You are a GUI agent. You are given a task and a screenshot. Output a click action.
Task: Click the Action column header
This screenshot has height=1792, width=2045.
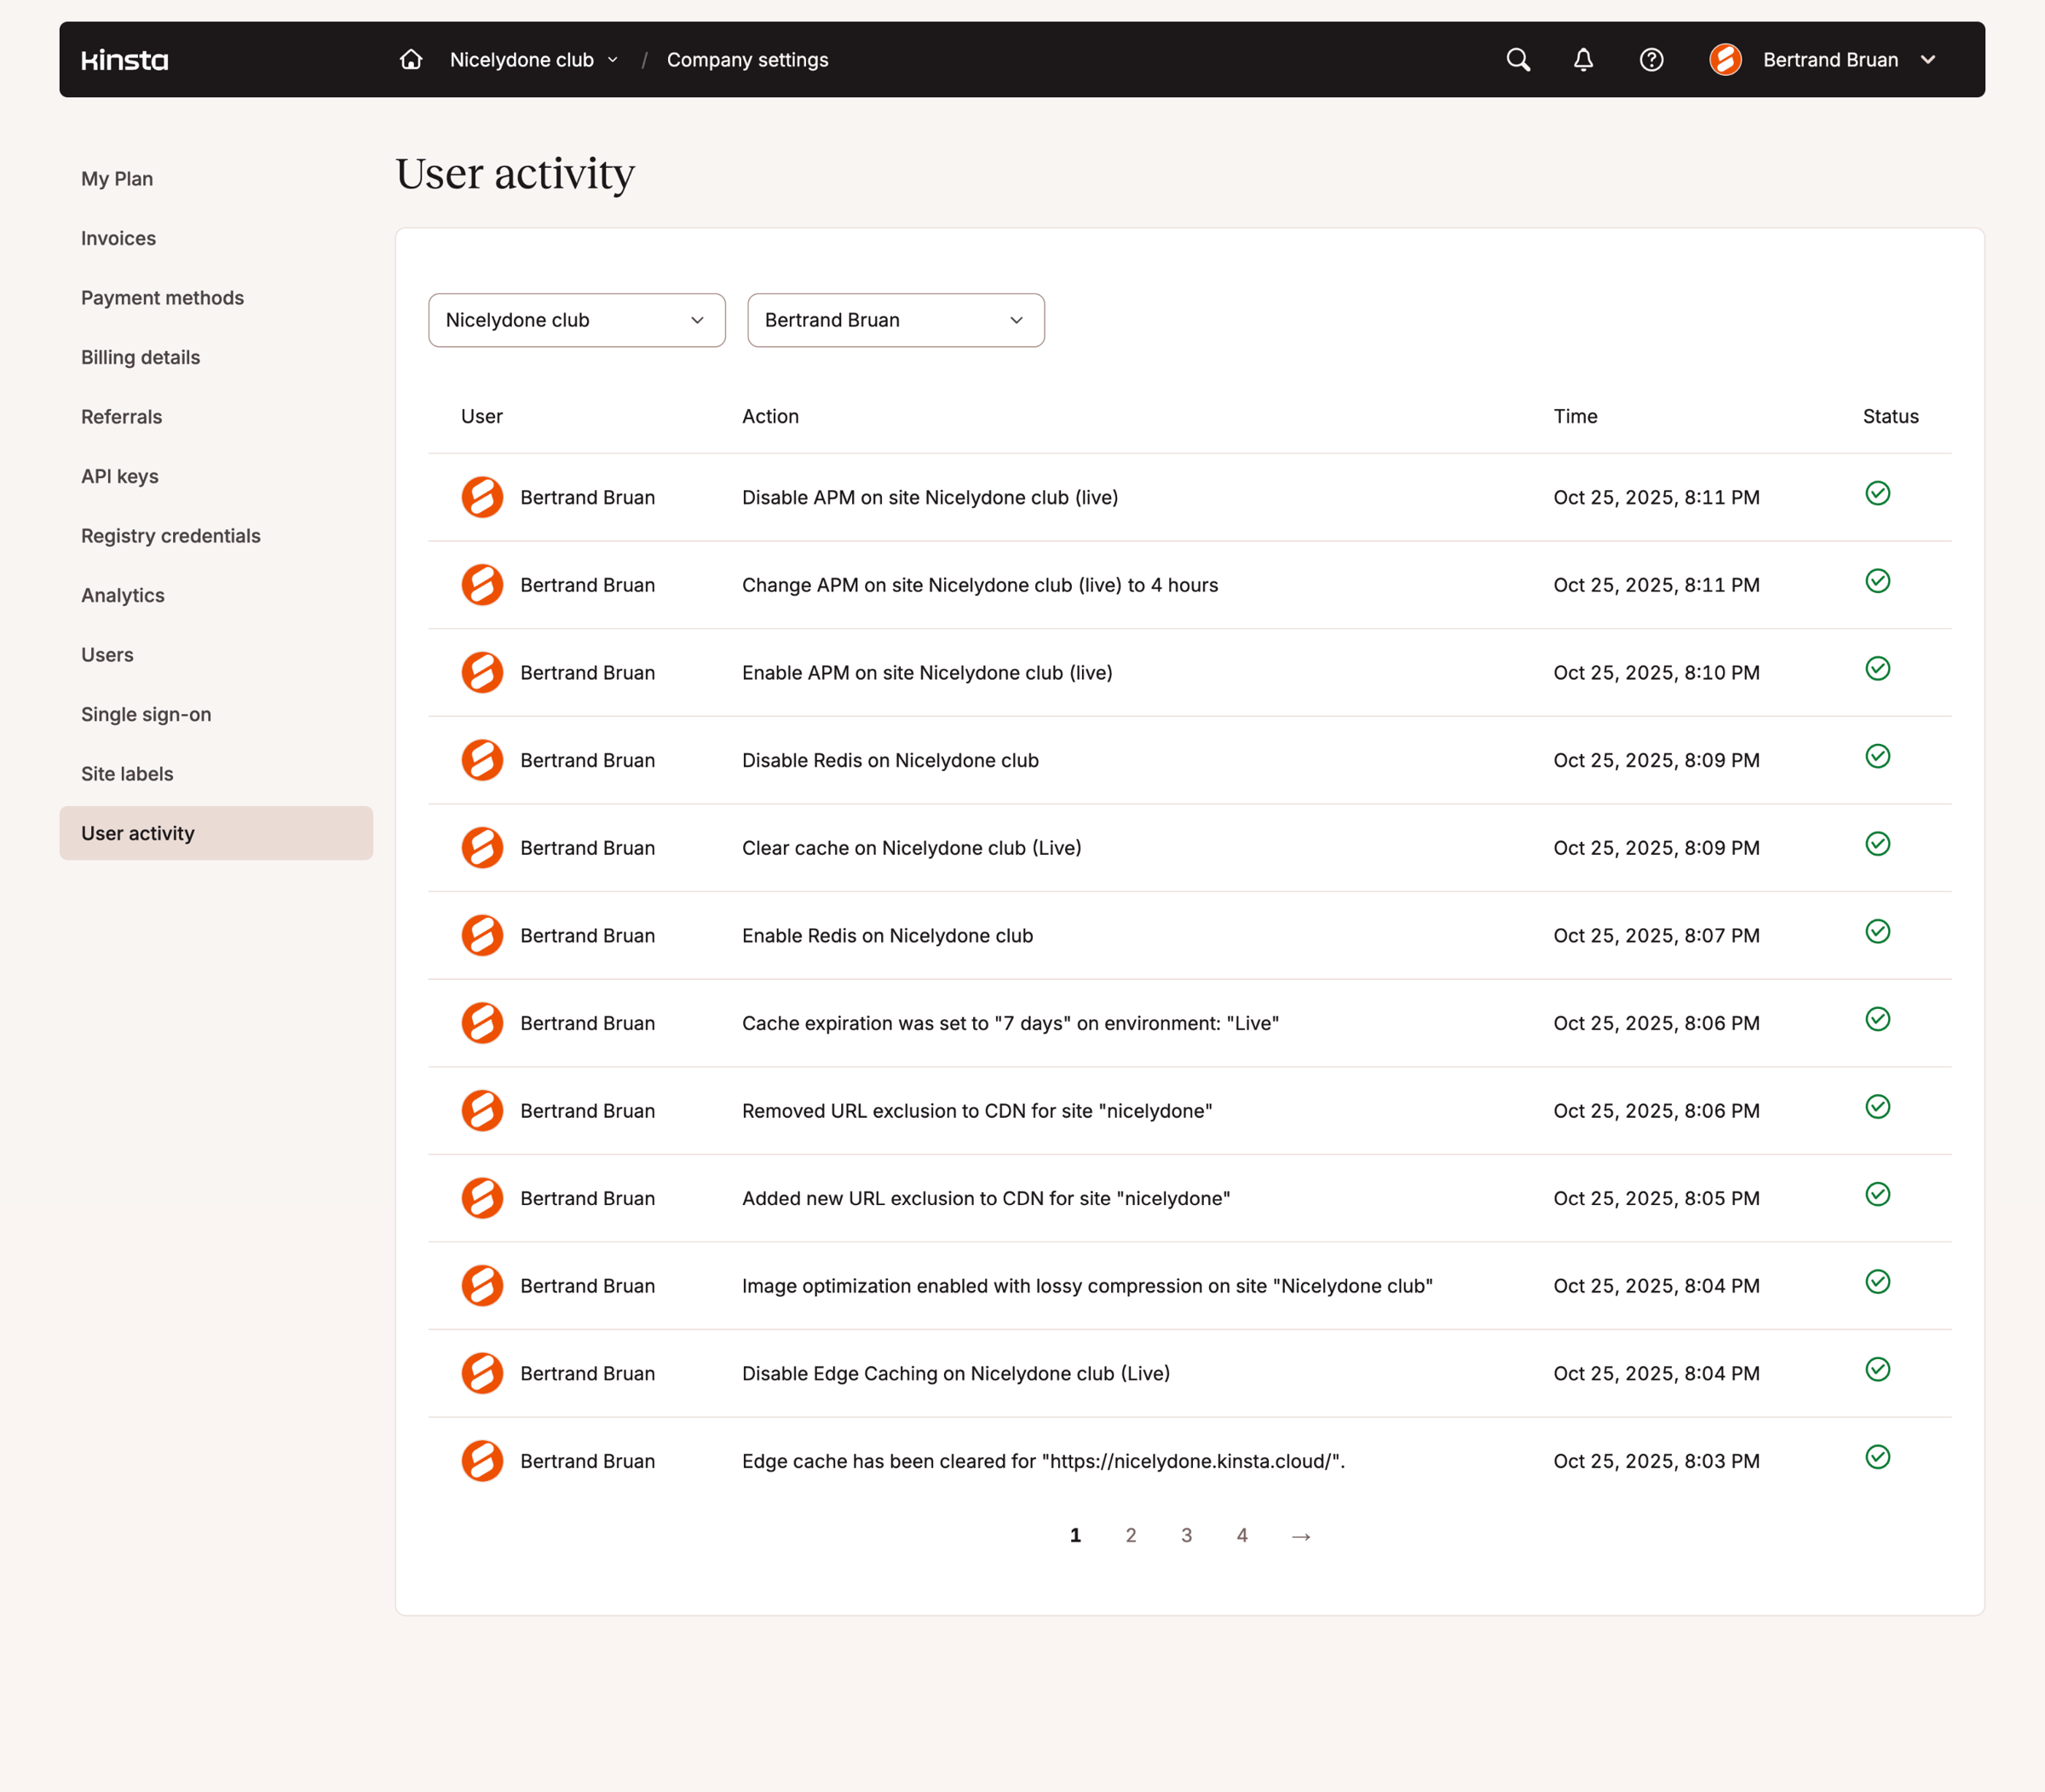pos(770,416)
